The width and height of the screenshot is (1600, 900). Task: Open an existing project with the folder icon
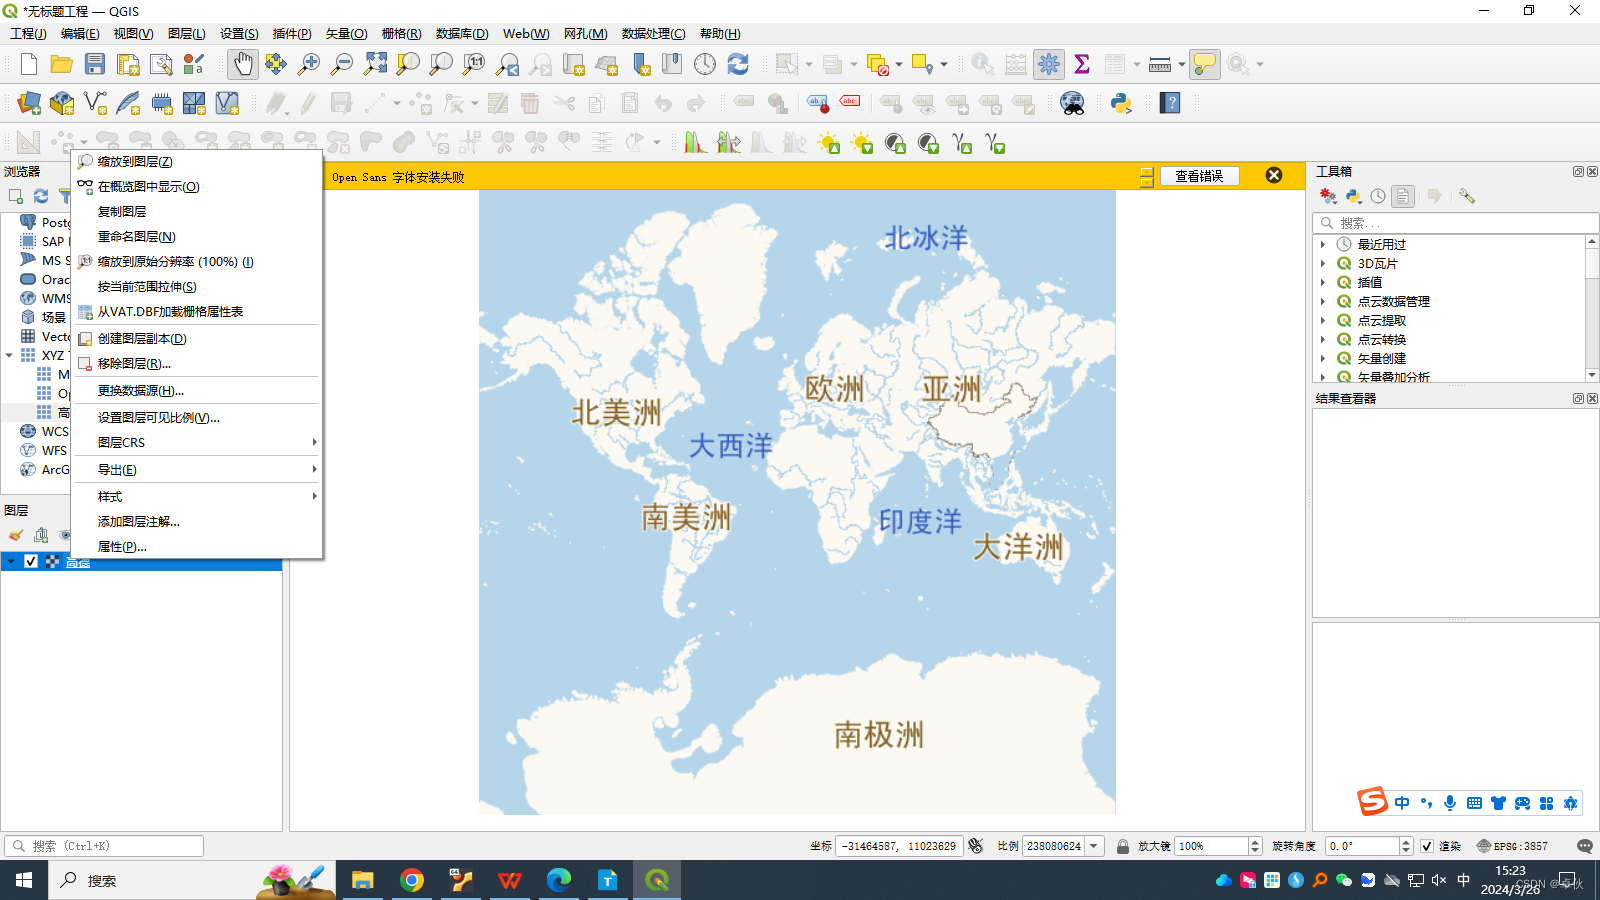[62, 64]
